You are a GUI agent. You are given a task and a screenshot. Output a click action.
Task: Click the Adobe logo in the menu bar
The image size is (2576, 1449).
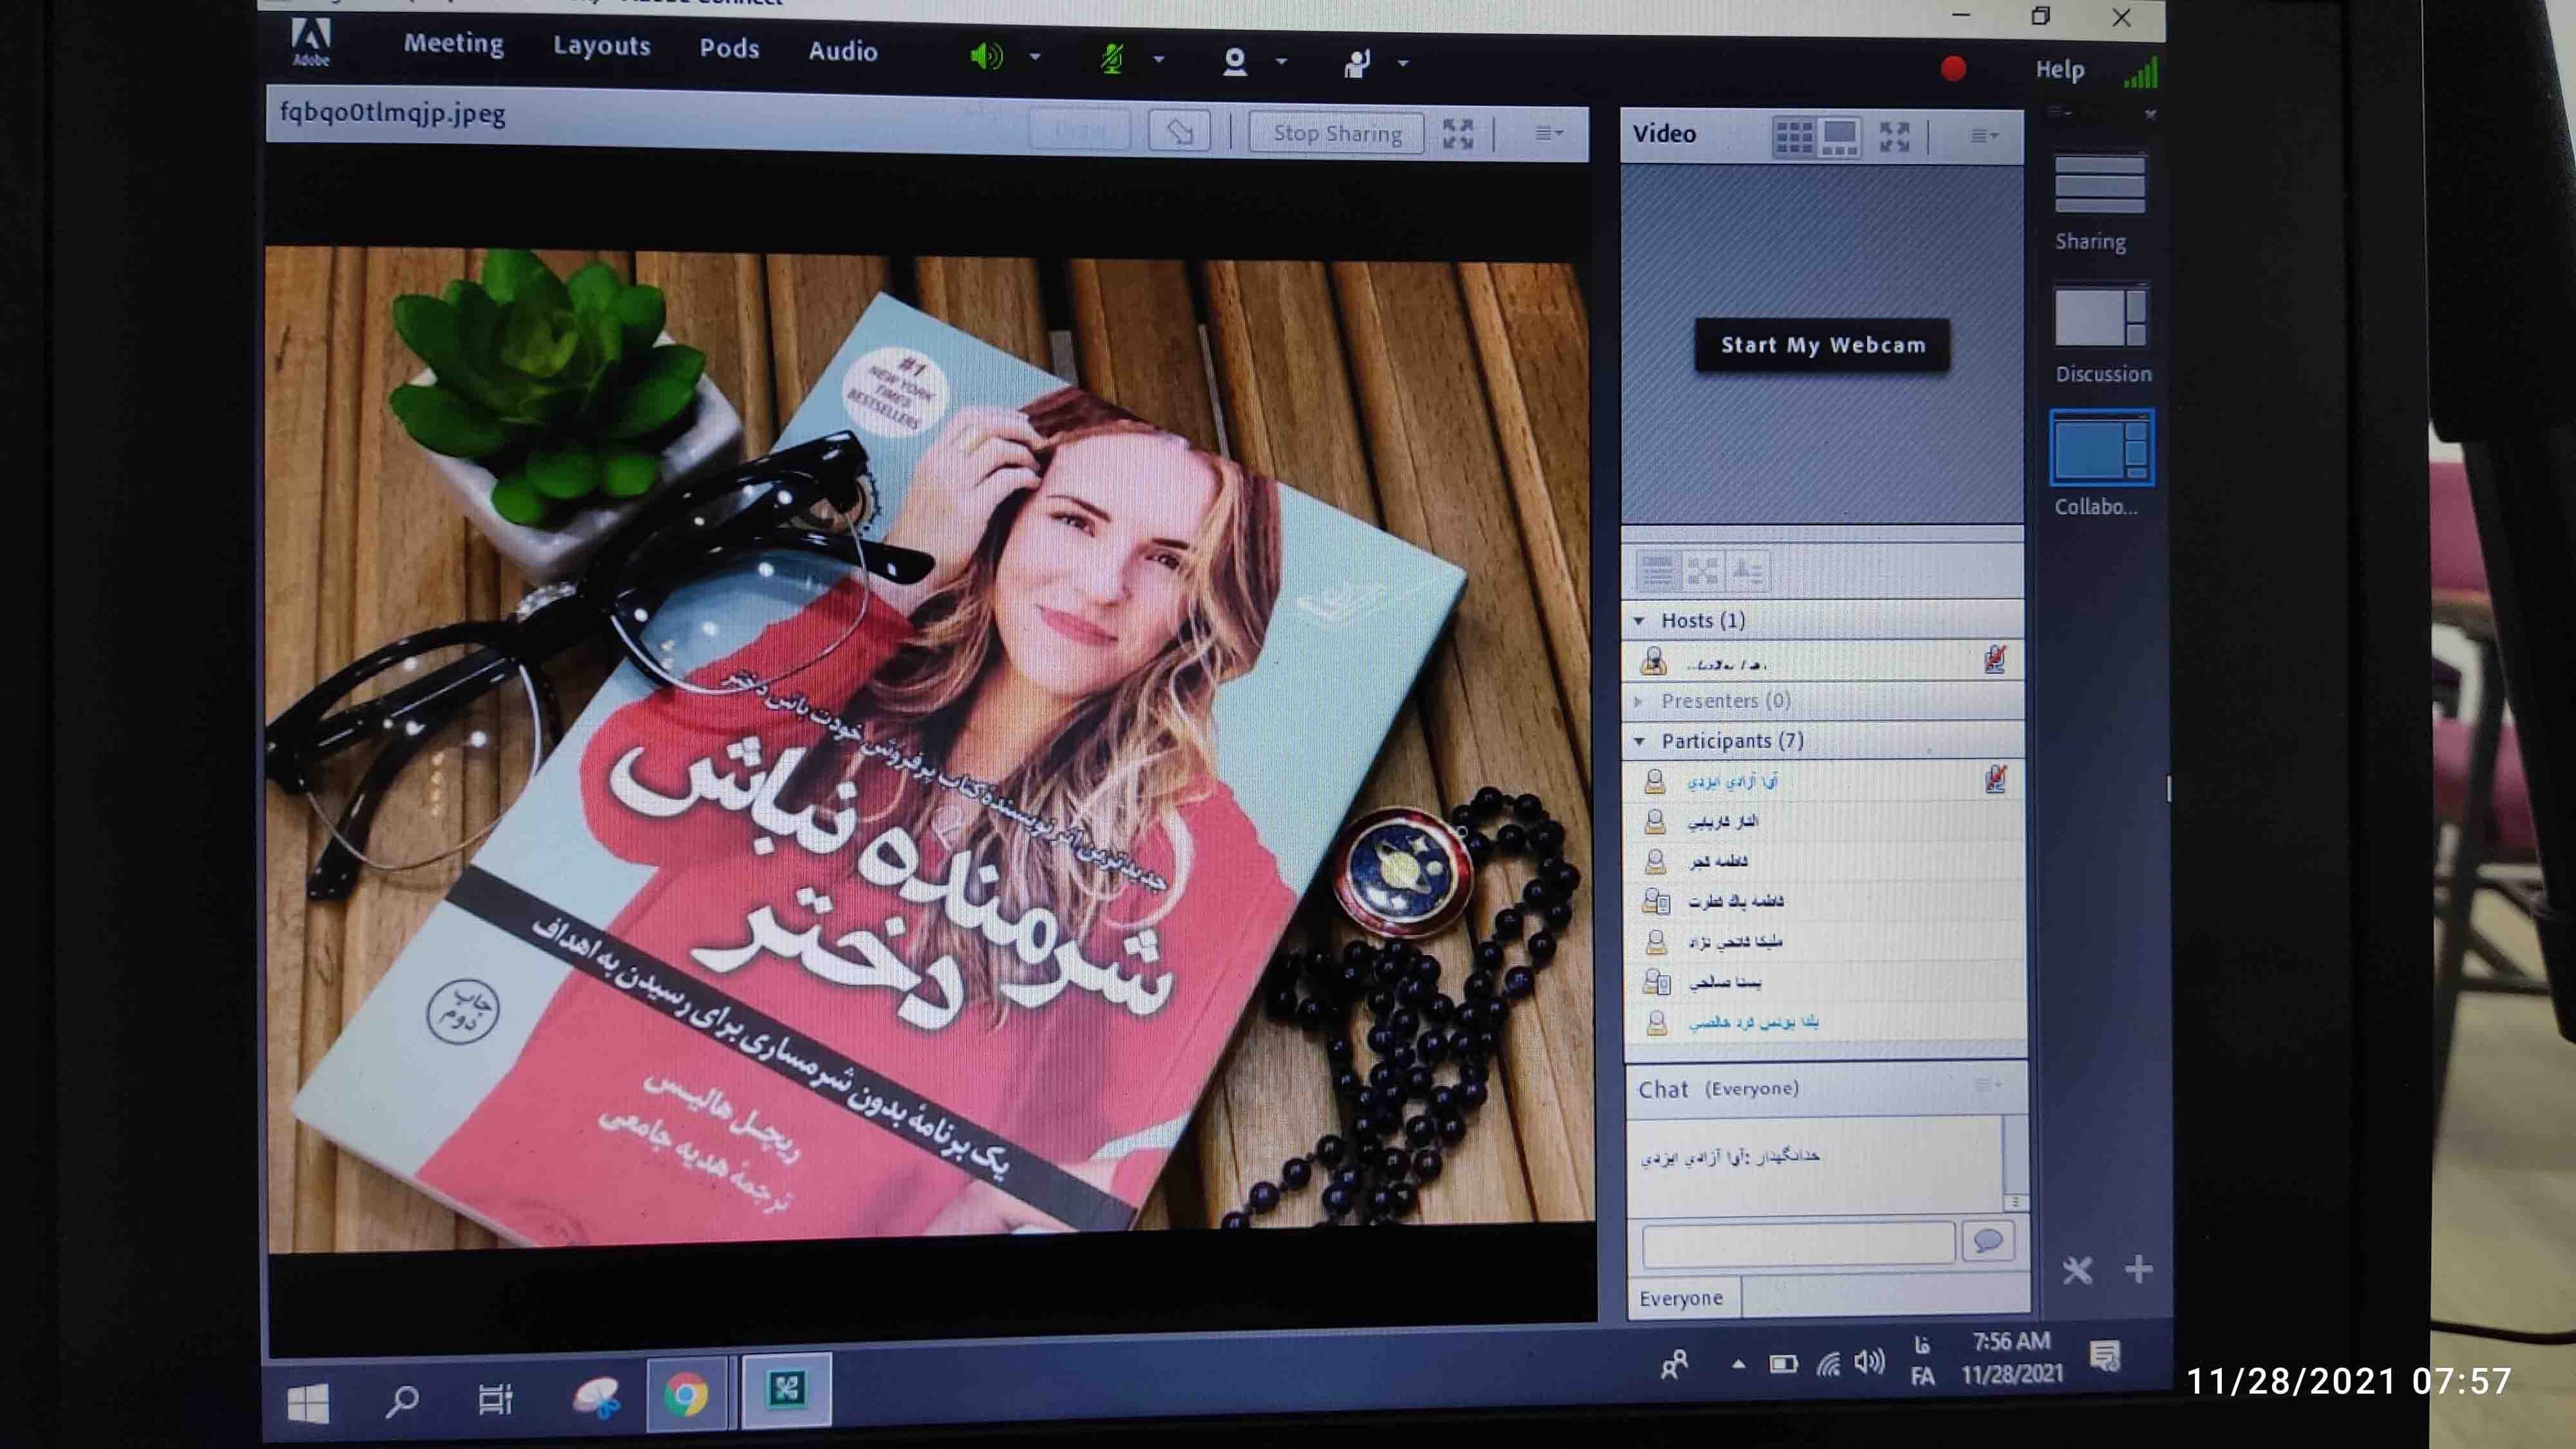310,43
